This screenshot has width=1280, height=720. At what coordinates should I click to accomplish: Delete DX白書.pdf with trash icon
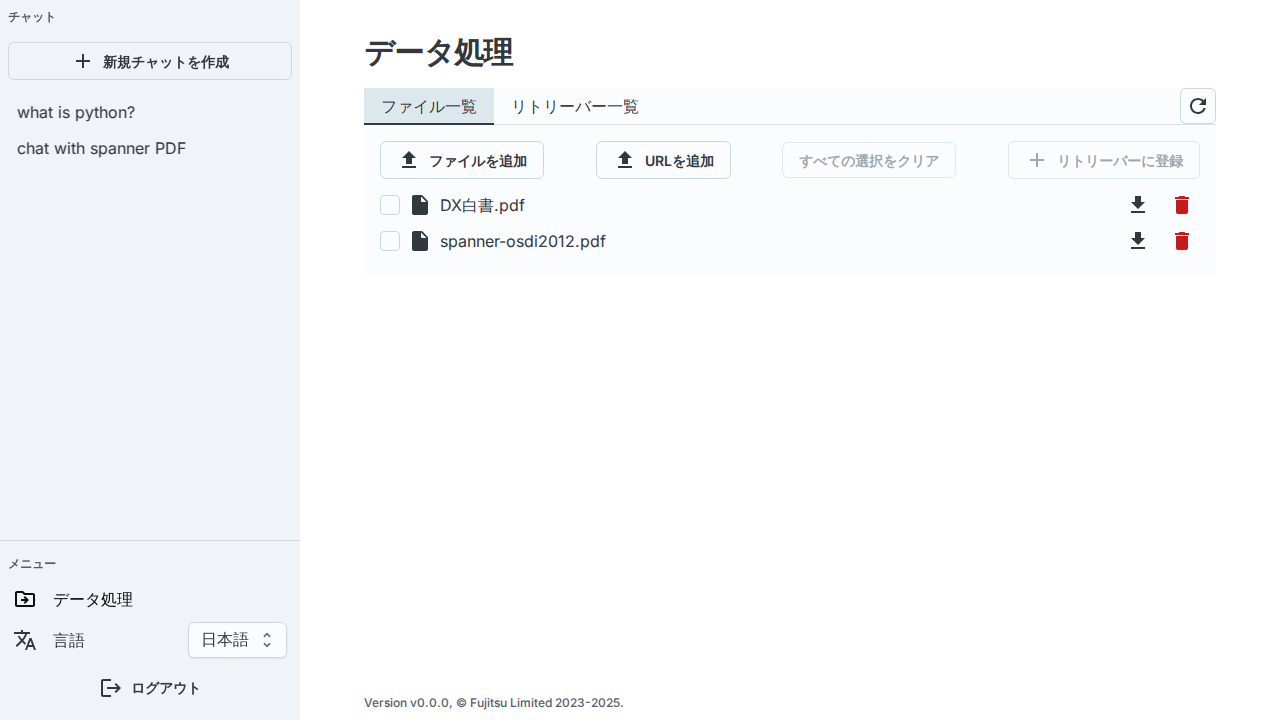click(x=1182, y=205)
